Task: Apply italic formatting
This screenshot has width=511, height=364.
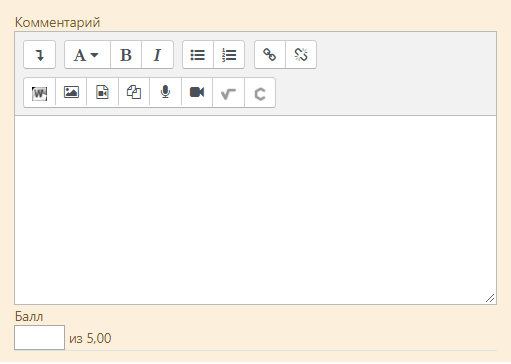Action: [x=157, y=55]
